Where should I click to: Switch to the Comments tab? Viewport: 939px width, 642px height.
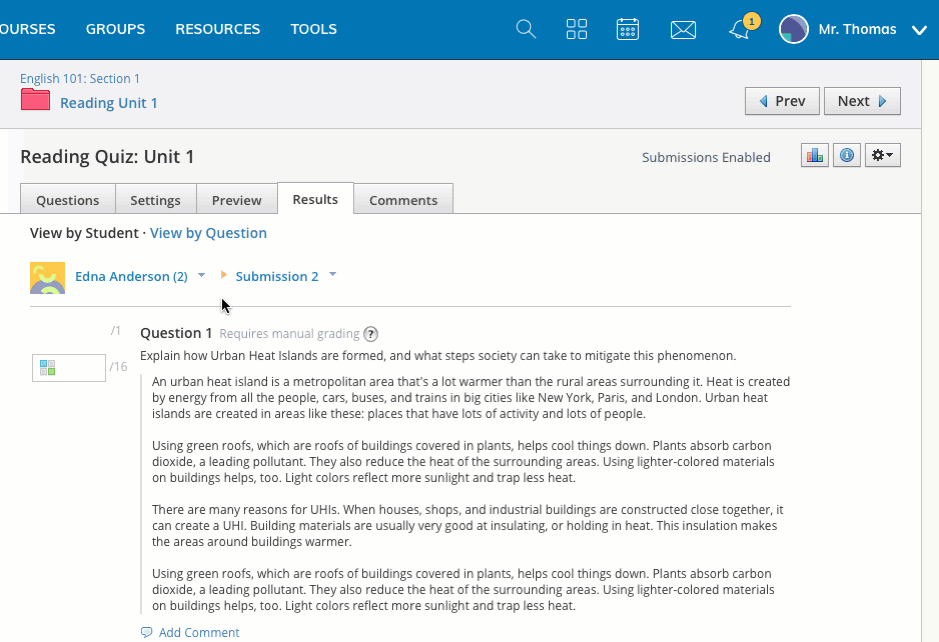[403, 200]
